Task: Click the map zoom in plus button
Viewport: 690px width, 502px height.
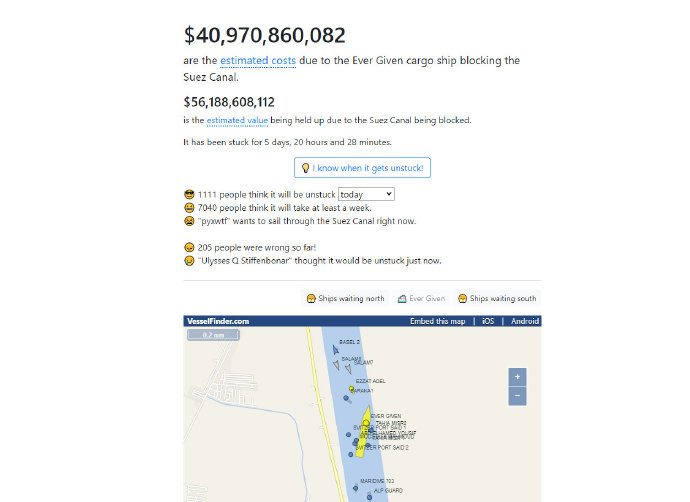Action: point(517,377)
